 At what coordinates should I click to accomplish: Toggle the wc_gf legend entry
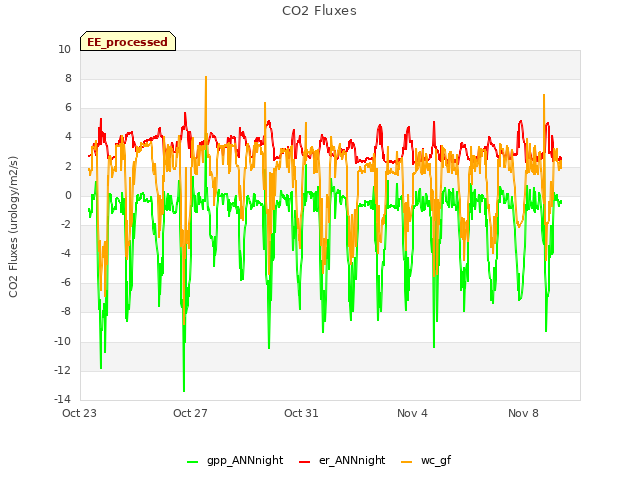(426, 460)
